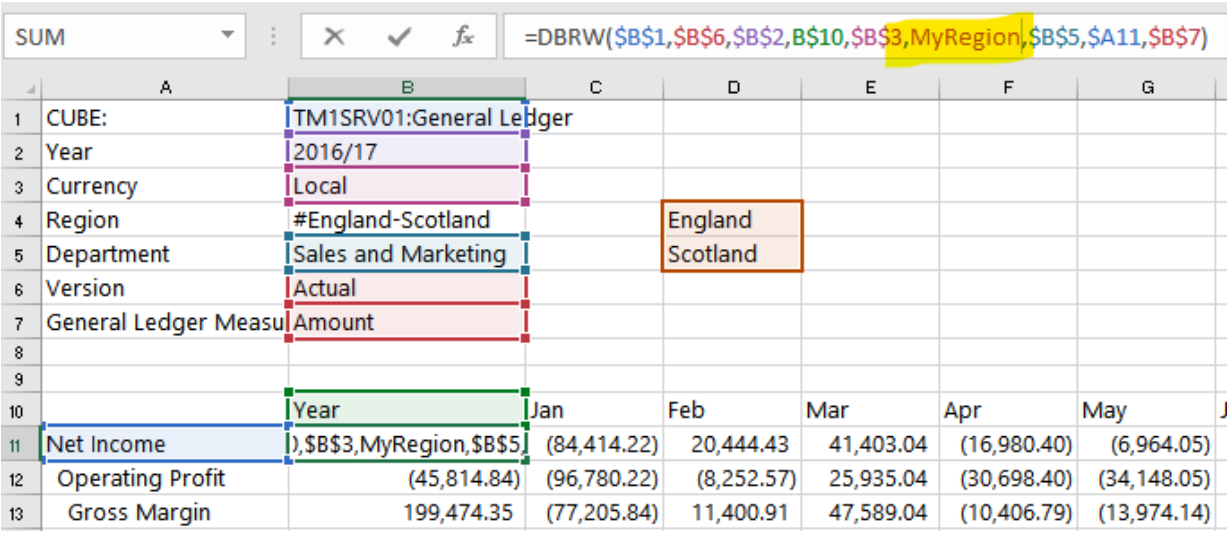Click the Feb column heading cell

pos(732,410)
